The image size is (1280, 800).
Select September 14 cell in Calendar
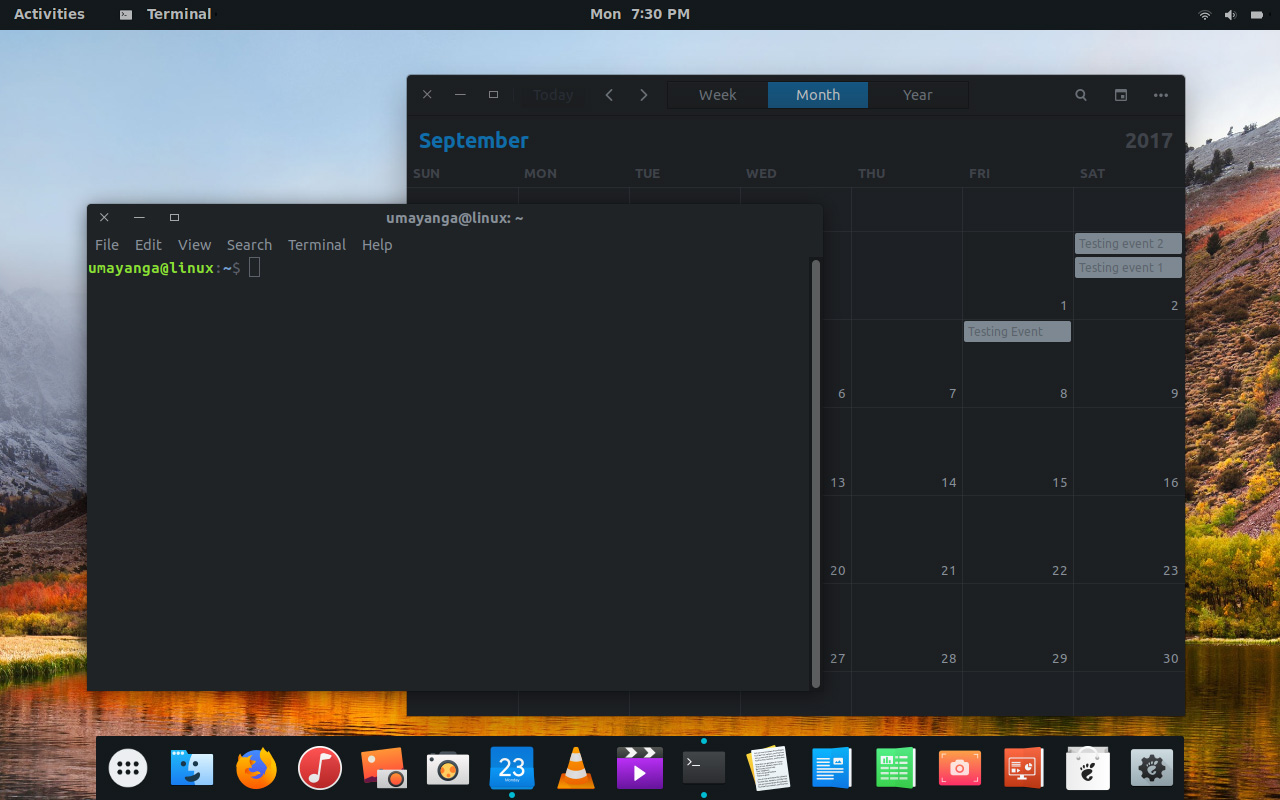click(907, 451)
